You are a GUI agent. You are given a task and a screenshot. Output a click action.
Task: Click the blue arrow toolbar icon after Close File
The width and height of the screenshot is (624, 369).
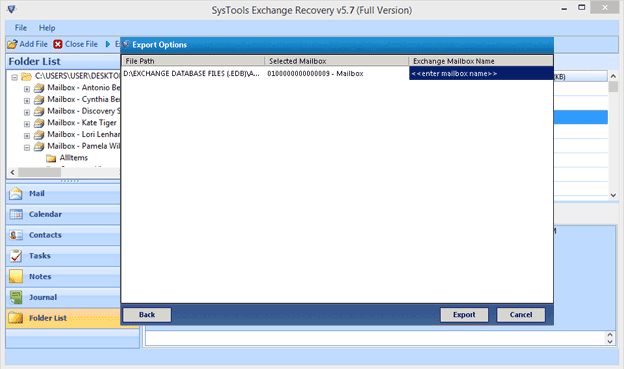(x=108, y=44)
